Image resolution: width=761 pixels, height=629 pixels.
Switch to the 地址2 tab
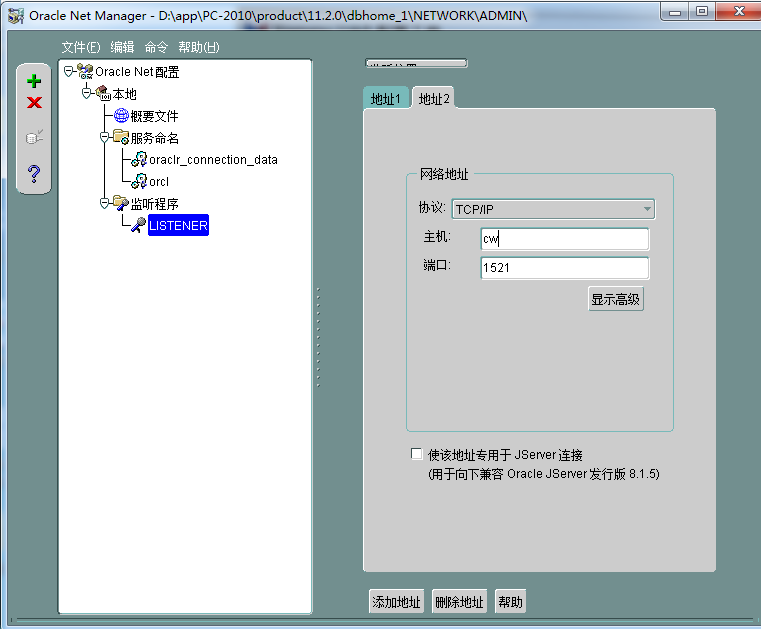pyautogui.click(x=434, y=99)
